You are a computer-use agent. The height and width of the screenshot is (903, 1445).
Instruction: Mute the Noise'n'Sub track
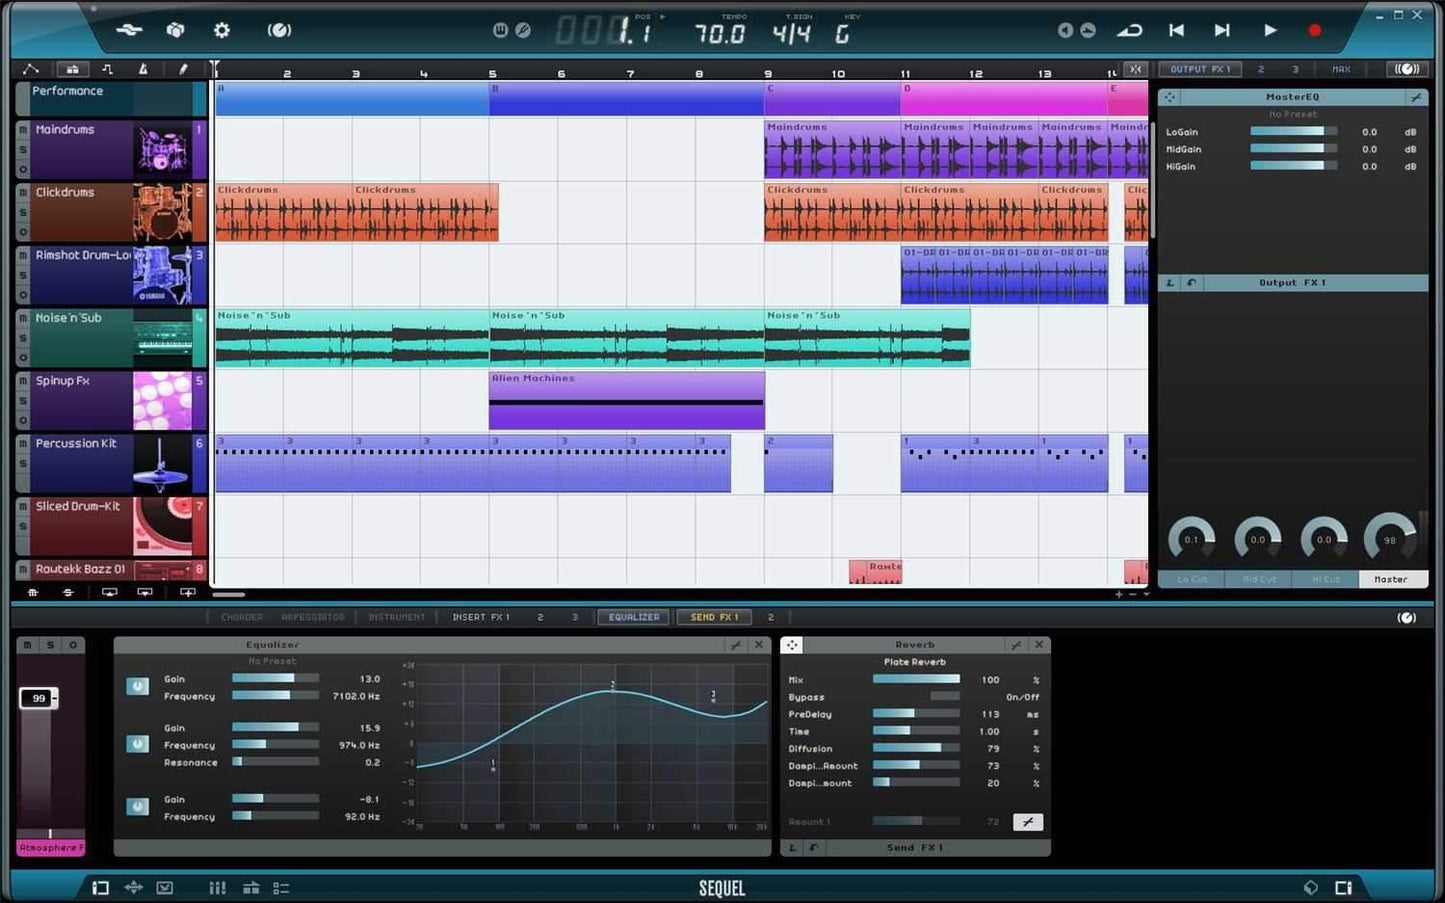(x=23, y=318)
